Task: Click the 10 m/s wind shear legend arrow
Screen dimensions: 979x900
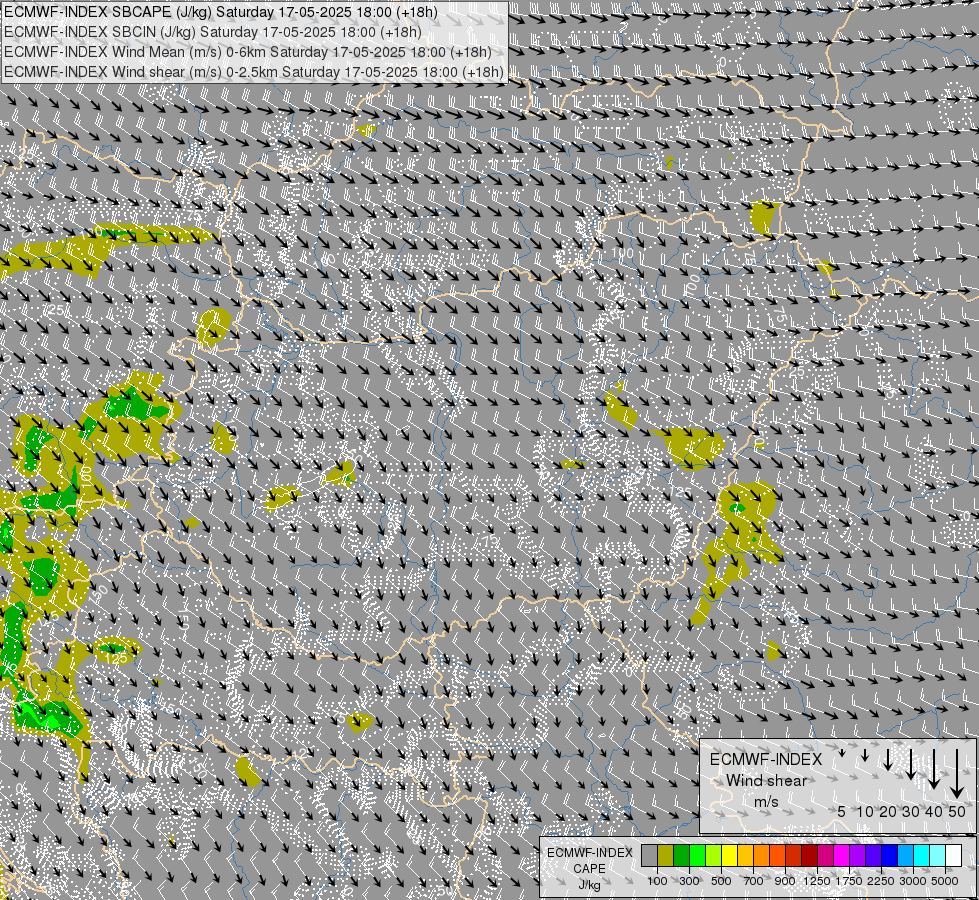Action: point(865,755)
